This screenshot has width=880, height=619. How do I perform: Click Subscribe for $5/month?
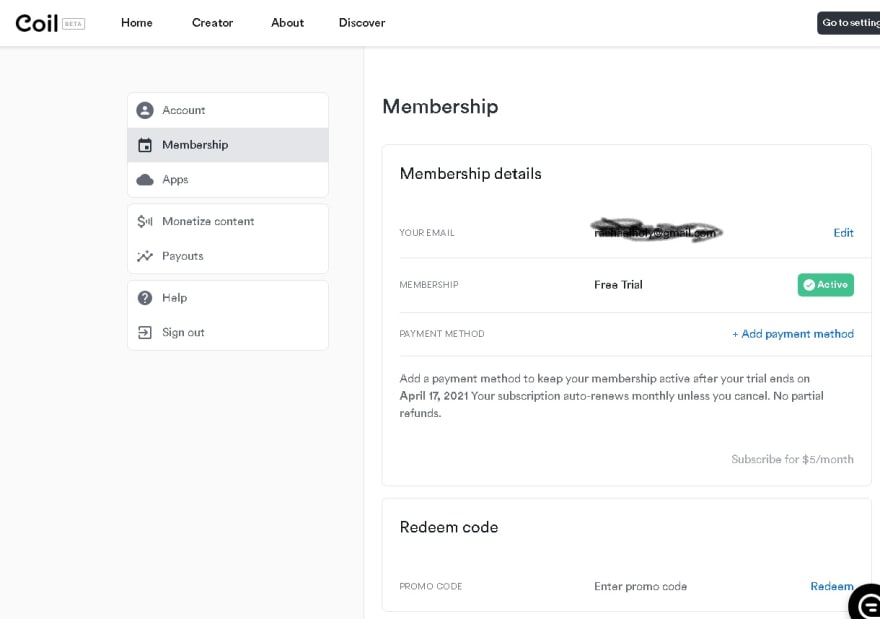point(792,459)
